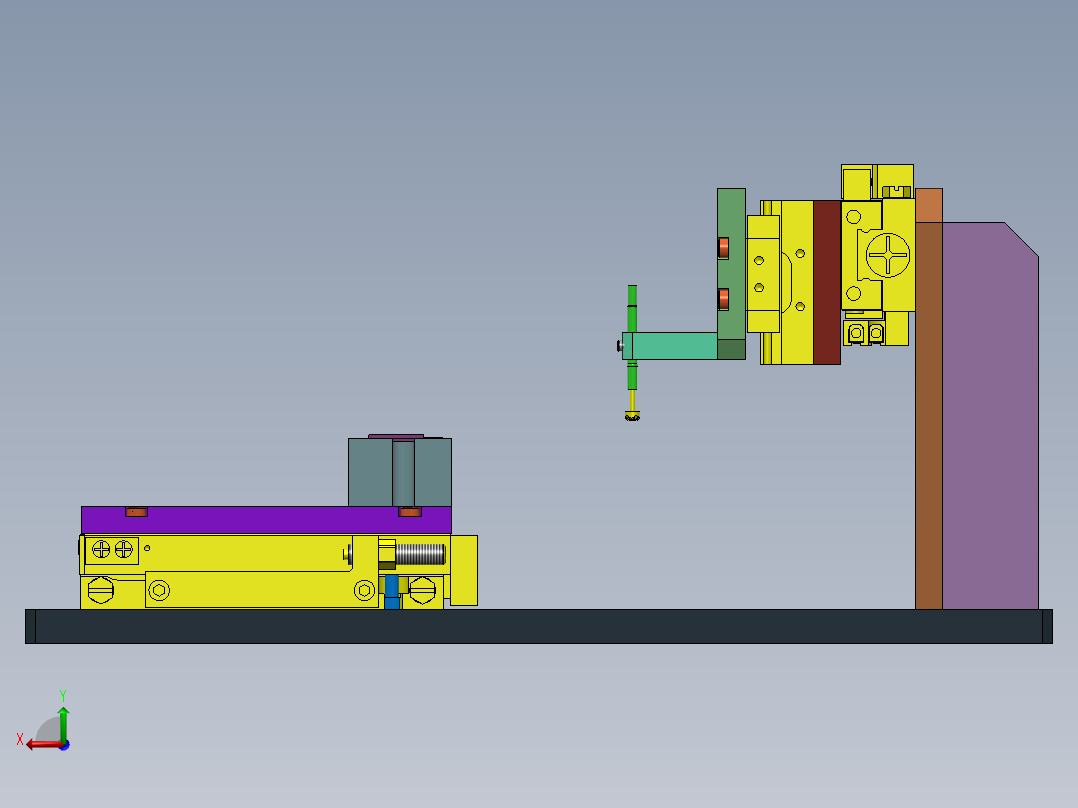Select the upper orange bolt on green plate
The height and width of the screenshot is (808, 1078).
tap(723, 248)
